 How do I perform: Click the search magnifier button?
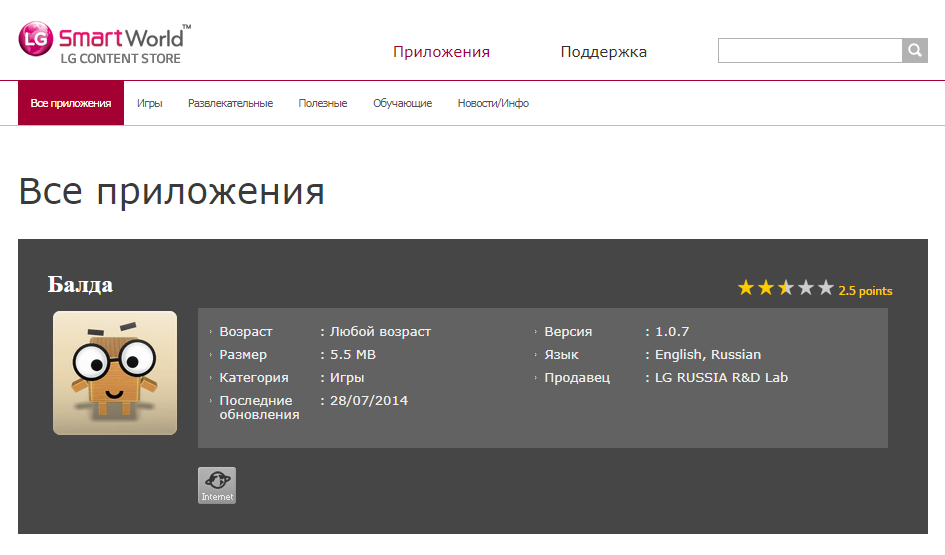914,51
